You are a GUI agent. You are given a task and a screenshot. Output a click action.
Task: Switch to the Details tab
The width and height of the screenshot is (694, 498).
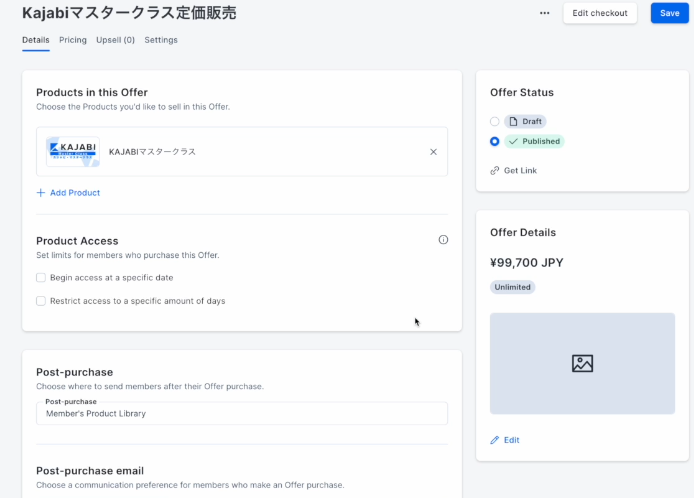[x=36, y=40]
